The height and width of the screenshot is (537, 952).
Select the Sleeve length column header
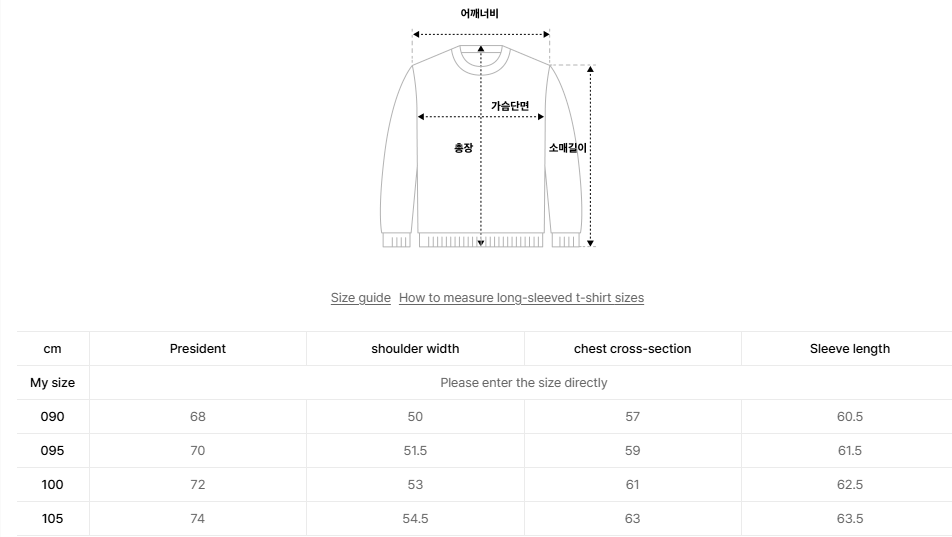[849, 349]
